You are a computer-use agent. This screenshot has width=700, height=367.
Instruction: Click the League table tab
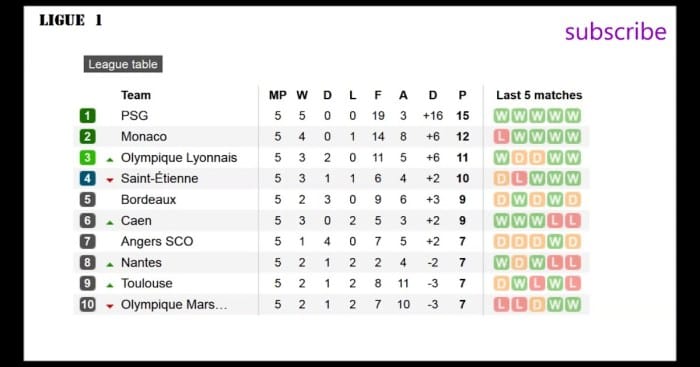click(123, 64)
